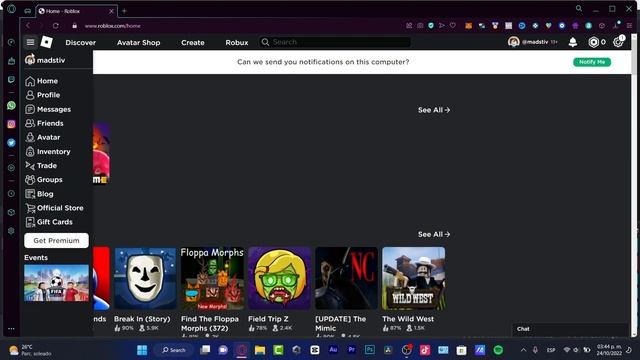Open clock and date on taskbar
The height and width of the screenshot is (360, 640).
[609, 350]
